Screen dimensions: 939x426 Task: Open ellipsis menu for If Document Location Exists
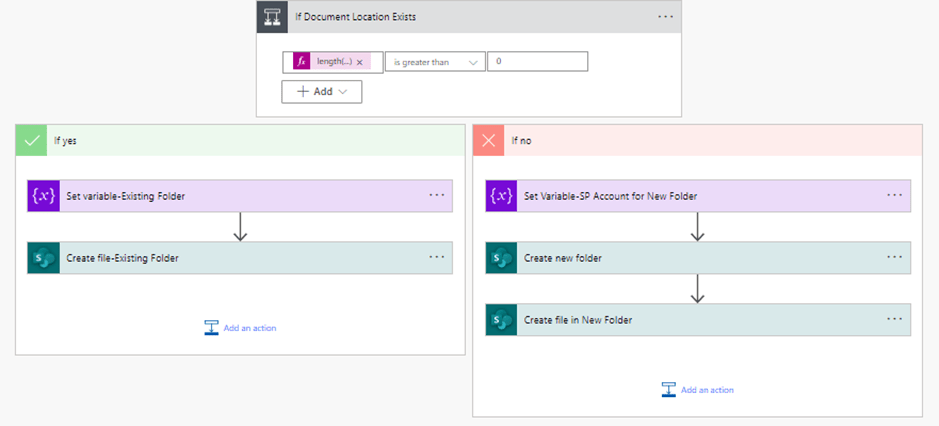(665, 16)
